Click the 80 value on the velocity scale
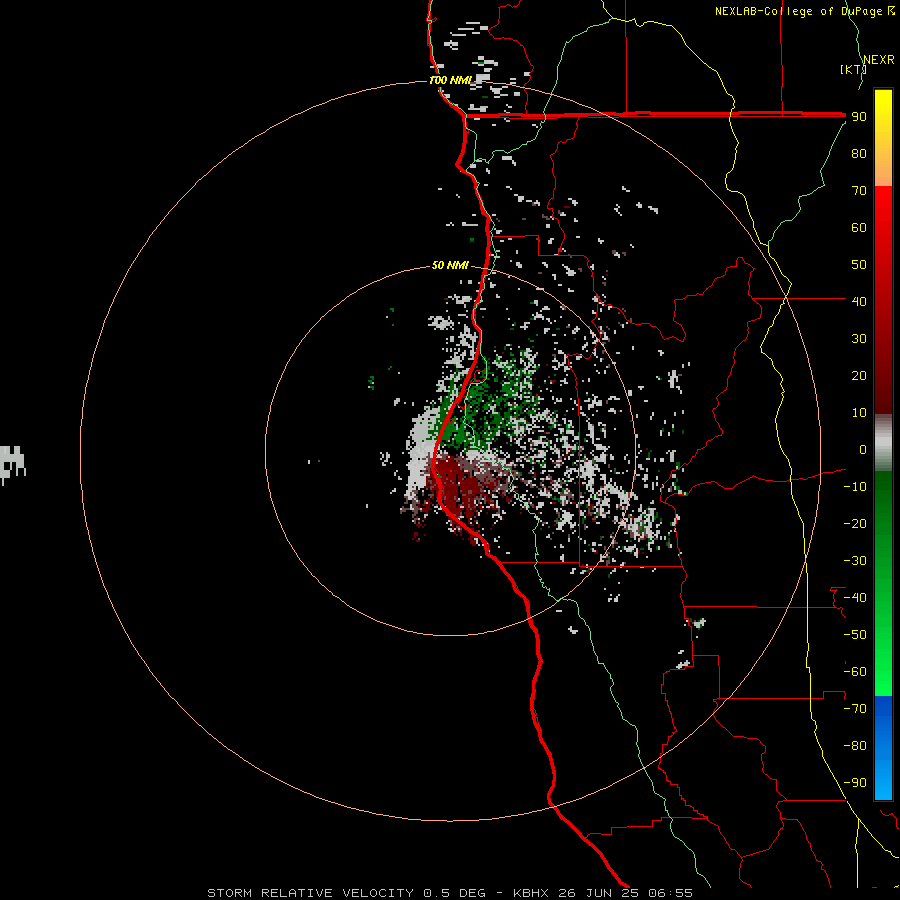 (859, 154)
